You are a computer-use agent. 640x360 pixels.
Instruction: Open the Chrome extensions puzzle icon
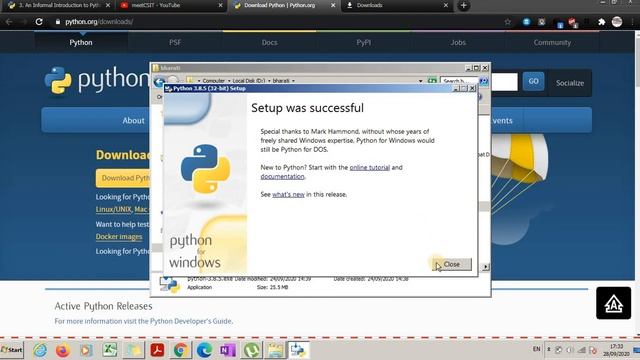[601, 22]
